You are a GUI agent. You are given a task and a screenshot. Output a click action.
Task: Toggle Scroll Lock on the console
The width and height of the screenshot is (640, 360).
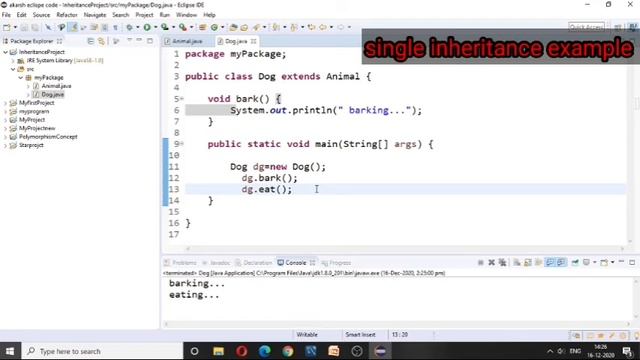click(x=528, y=262)
